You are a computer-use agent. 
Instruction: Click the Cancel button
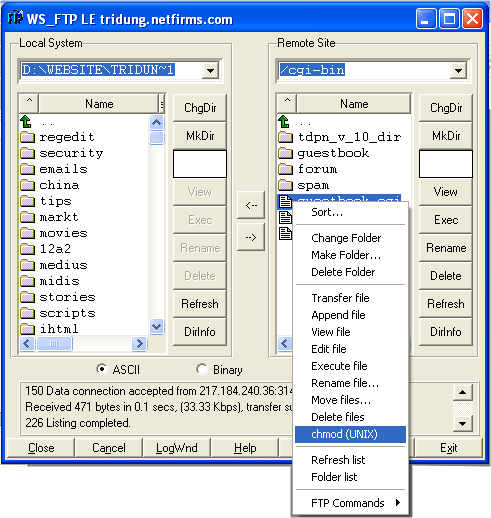point(109,448)
